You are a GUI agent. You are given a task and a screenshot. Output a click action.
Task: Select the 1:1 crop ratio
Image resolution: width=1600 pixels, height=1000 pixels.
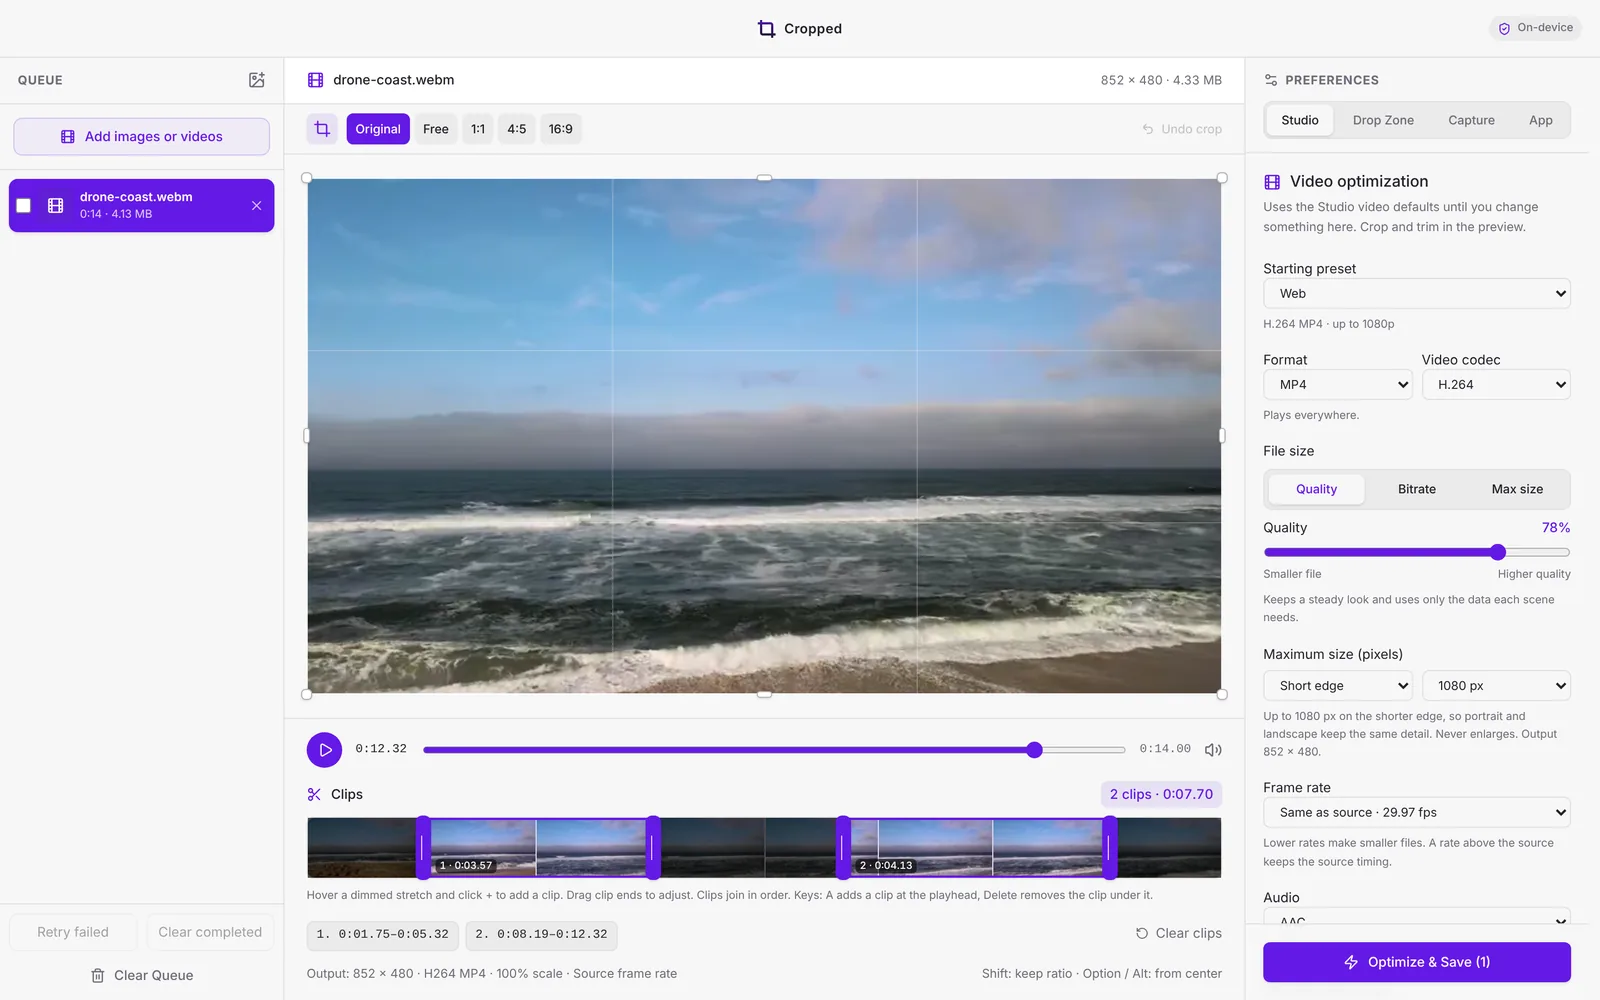pyautogui.click(x=478, y=129)
